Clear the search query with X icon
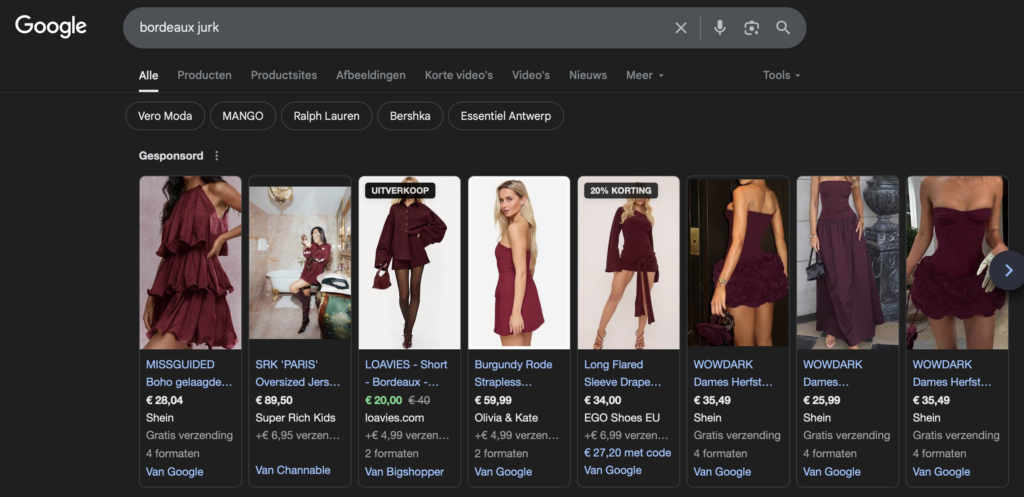 680,27
